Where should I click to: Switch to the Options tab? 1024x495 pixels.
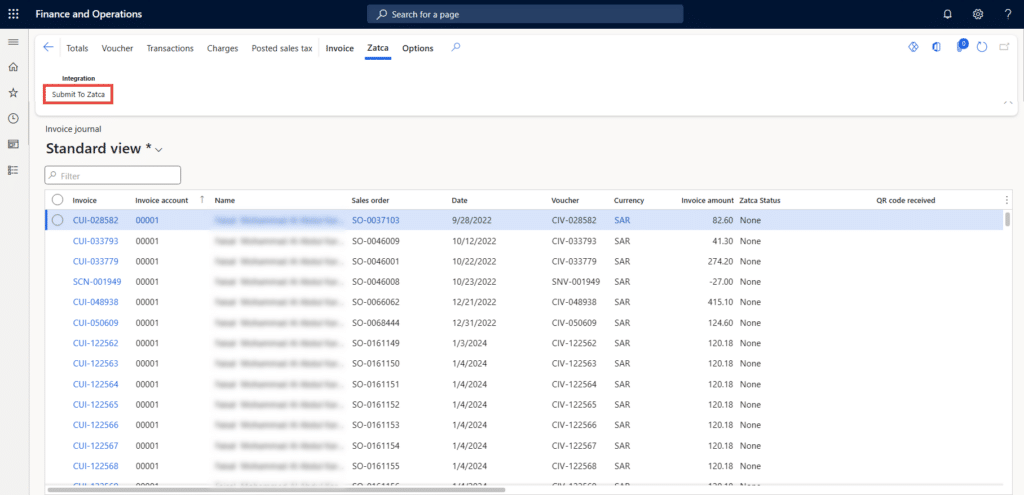418,48
